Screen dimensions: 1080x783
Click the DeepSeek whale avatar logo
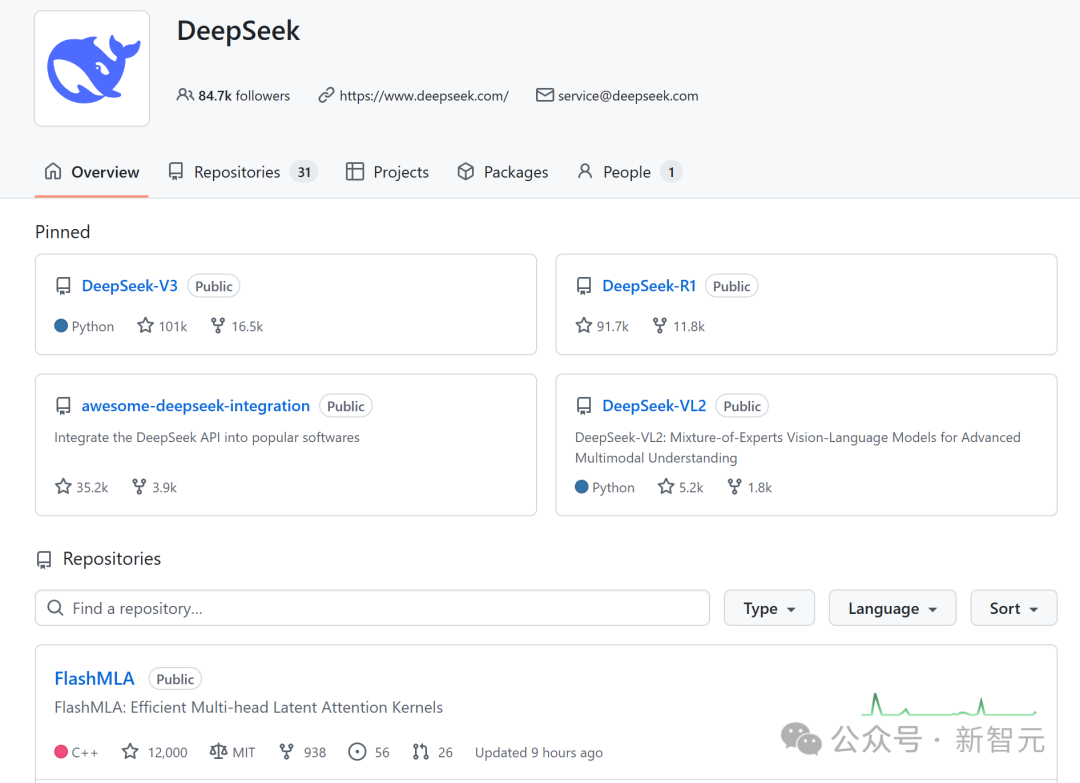coord(92,68)
